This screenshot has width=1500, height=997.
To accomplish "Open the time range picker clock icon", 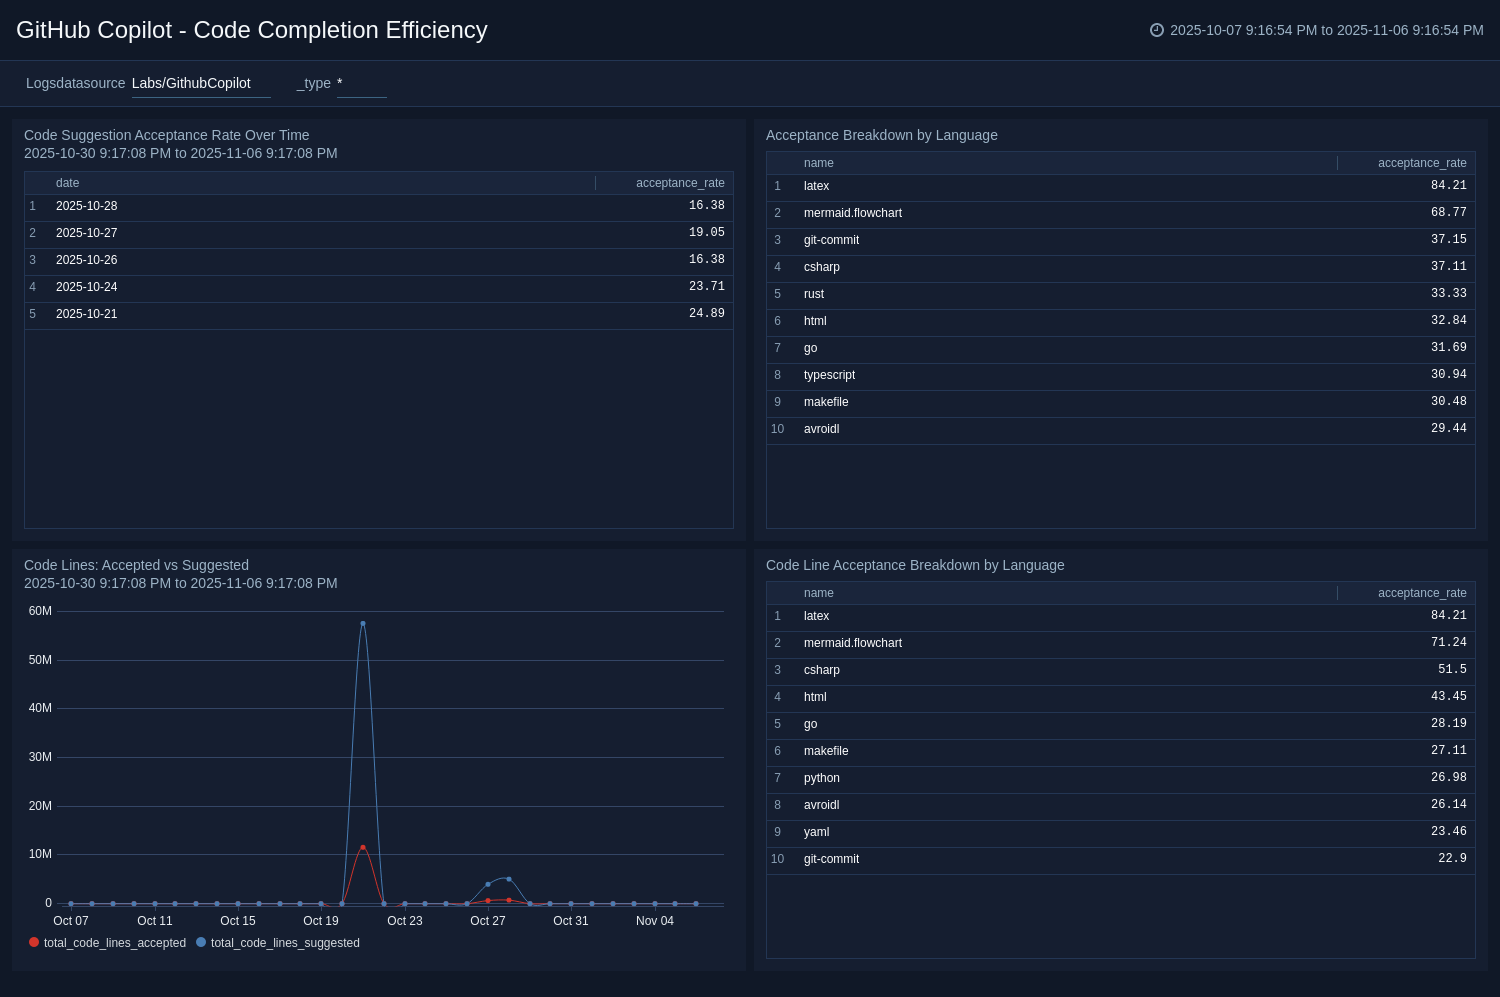I will tap(1156, 30).
